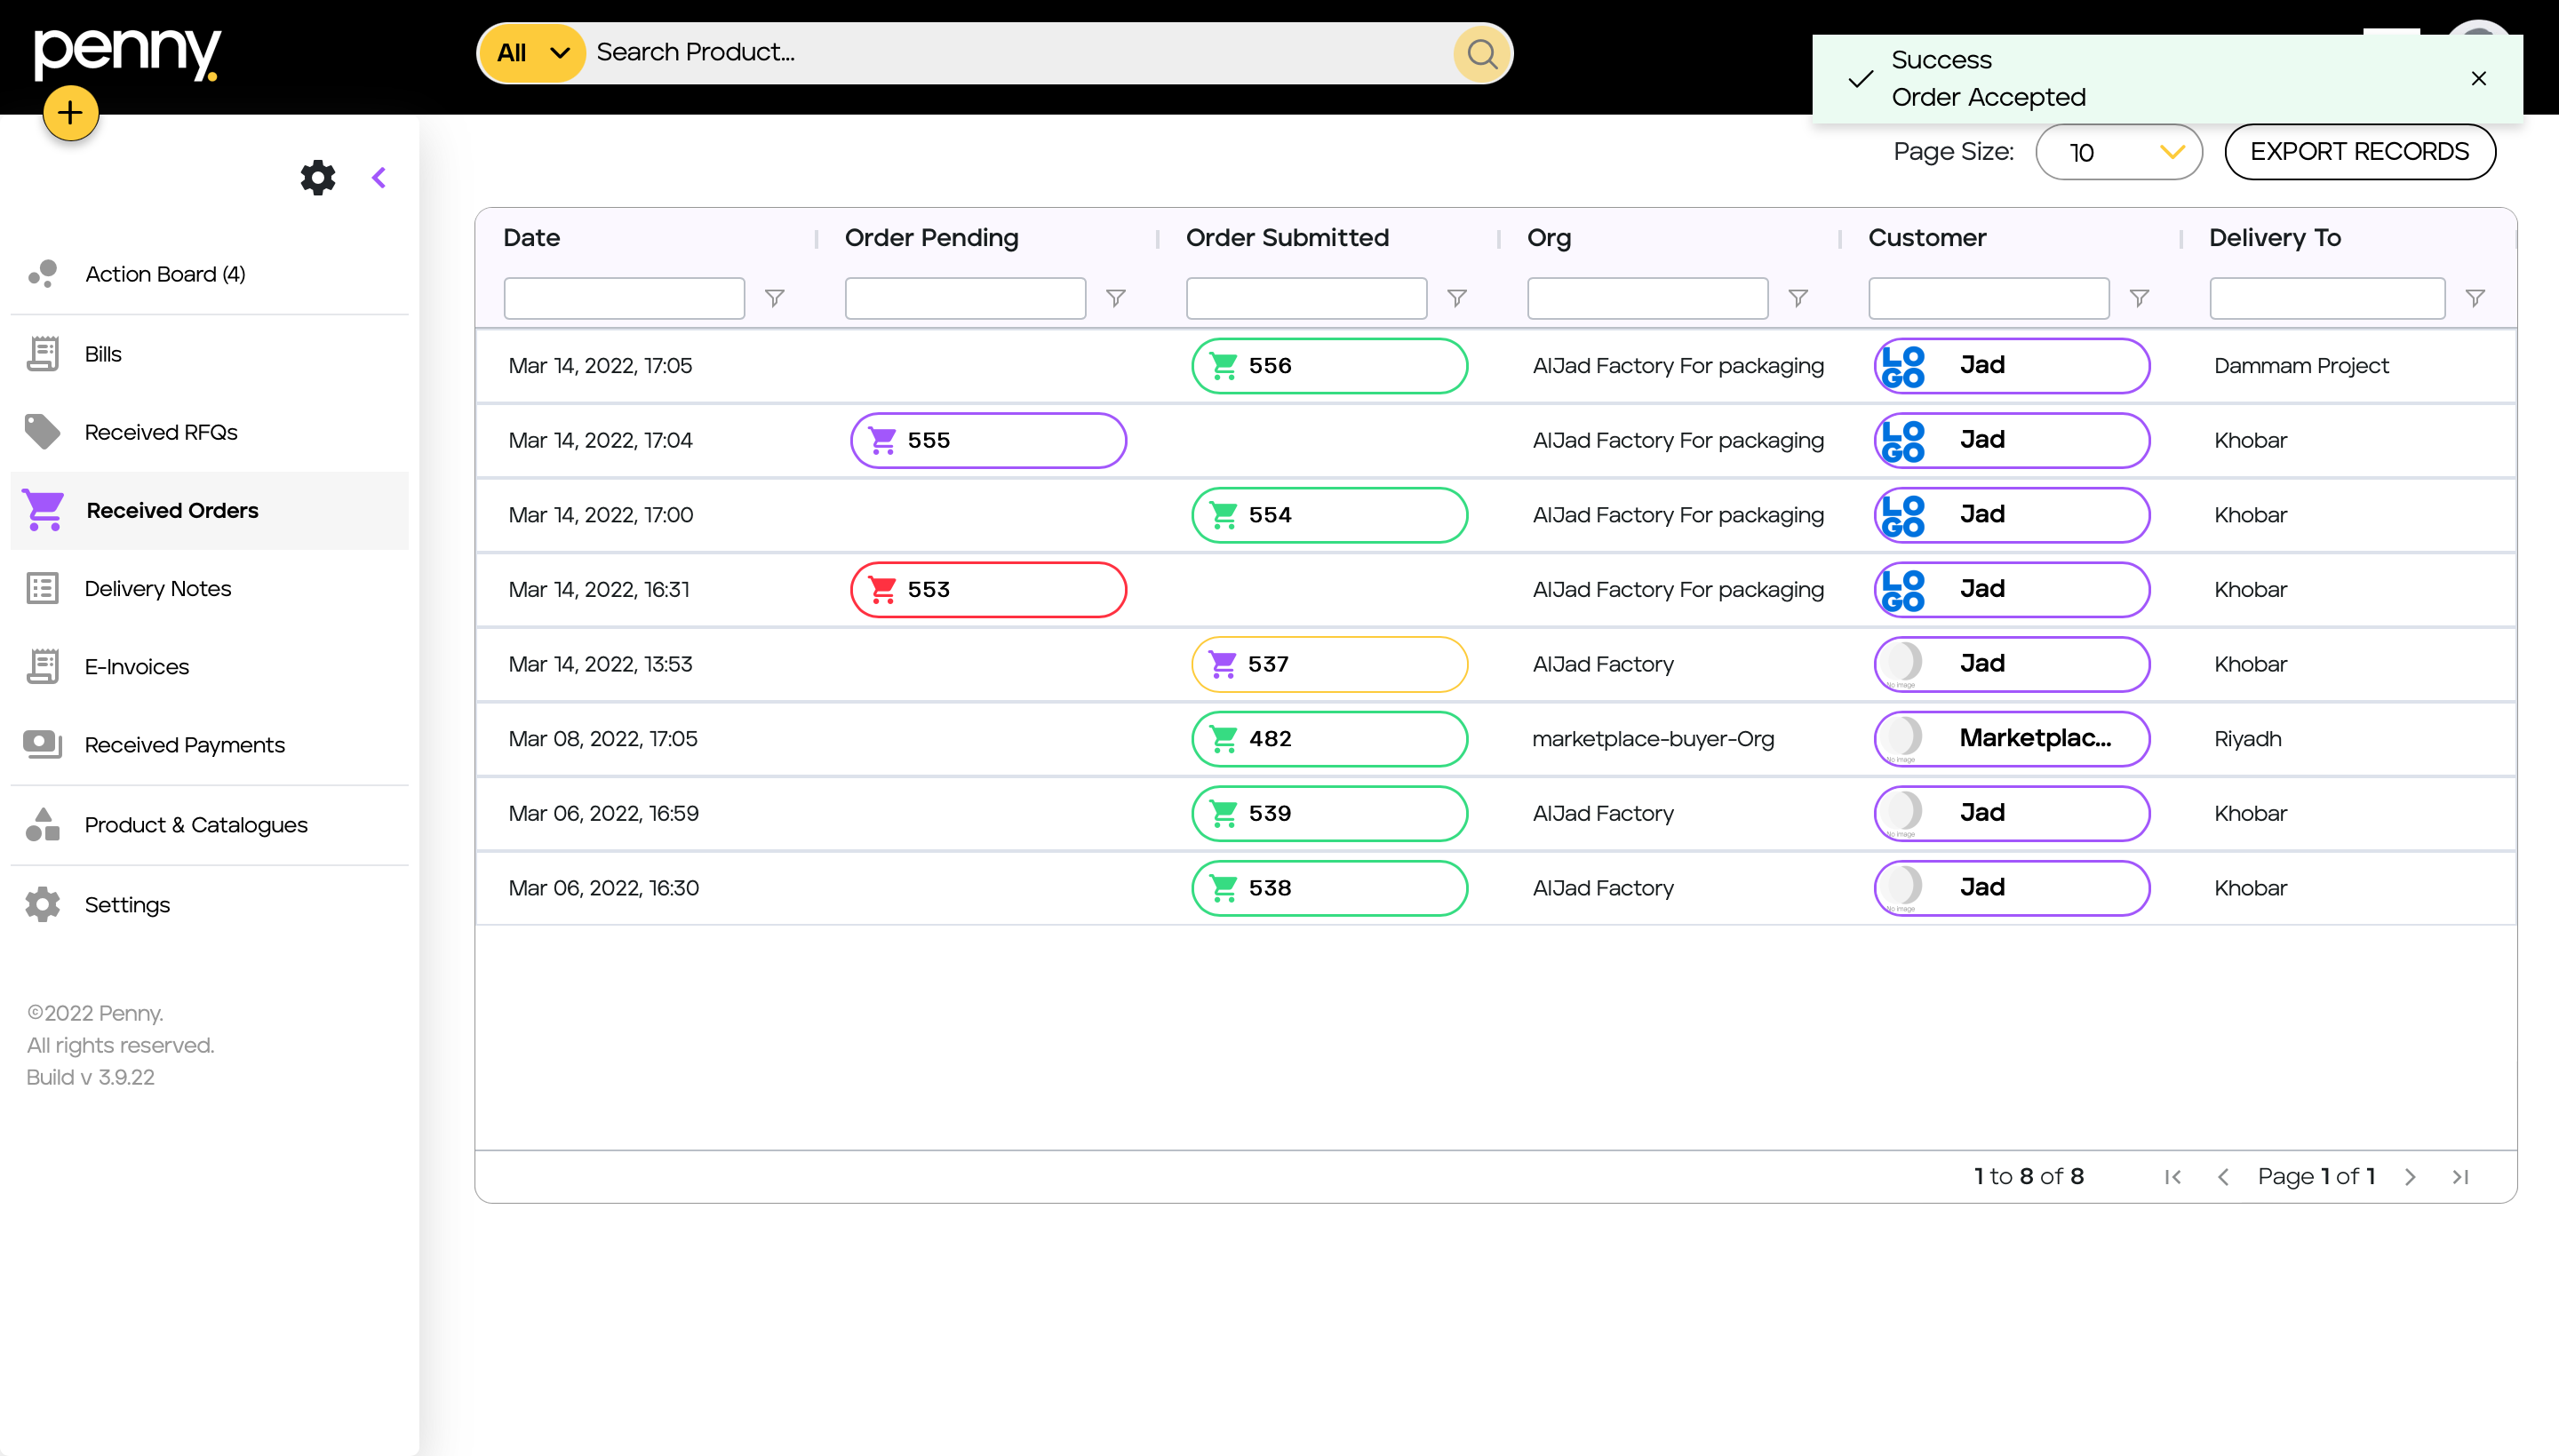
Task: Open Order Pending column filter icon
Action: point(1116,299)
